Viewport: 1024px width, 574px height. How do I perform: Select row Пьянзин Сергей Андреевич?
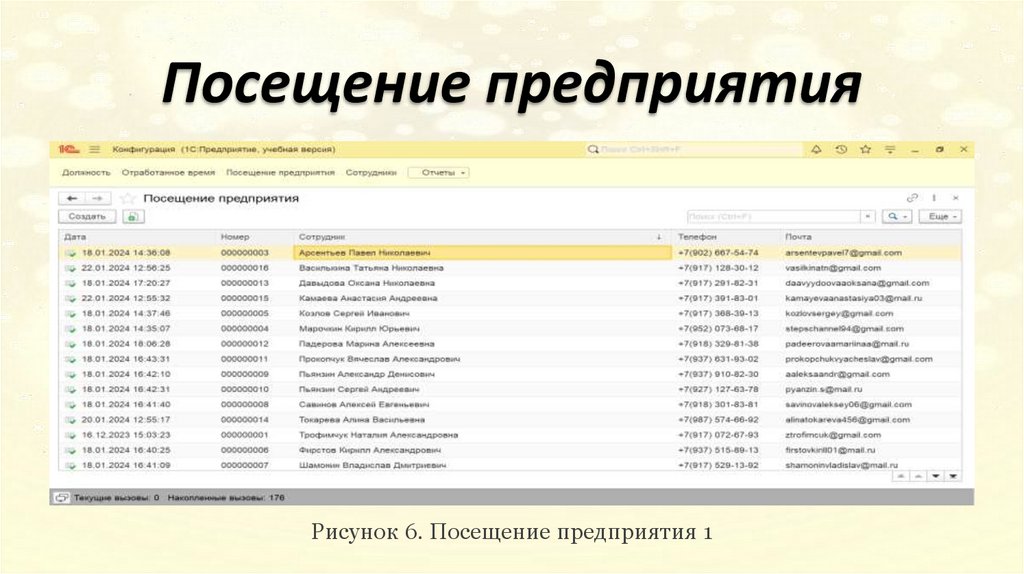coord(510,390)
